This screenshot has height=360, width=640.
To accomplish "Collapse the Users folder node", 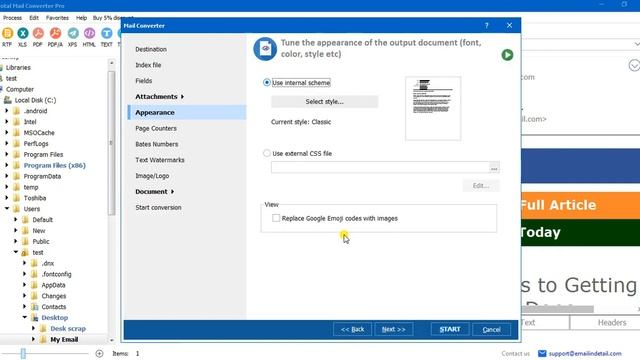I will (x=7, y=209).
